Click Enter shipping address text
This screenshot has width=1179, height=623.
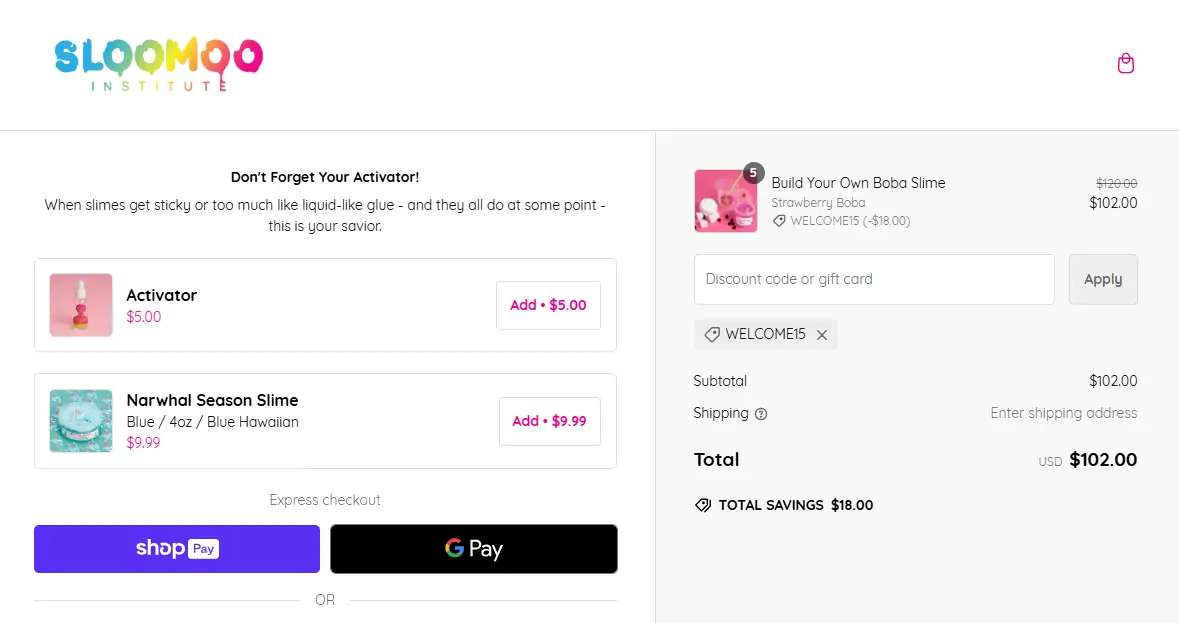(1063, 413)
